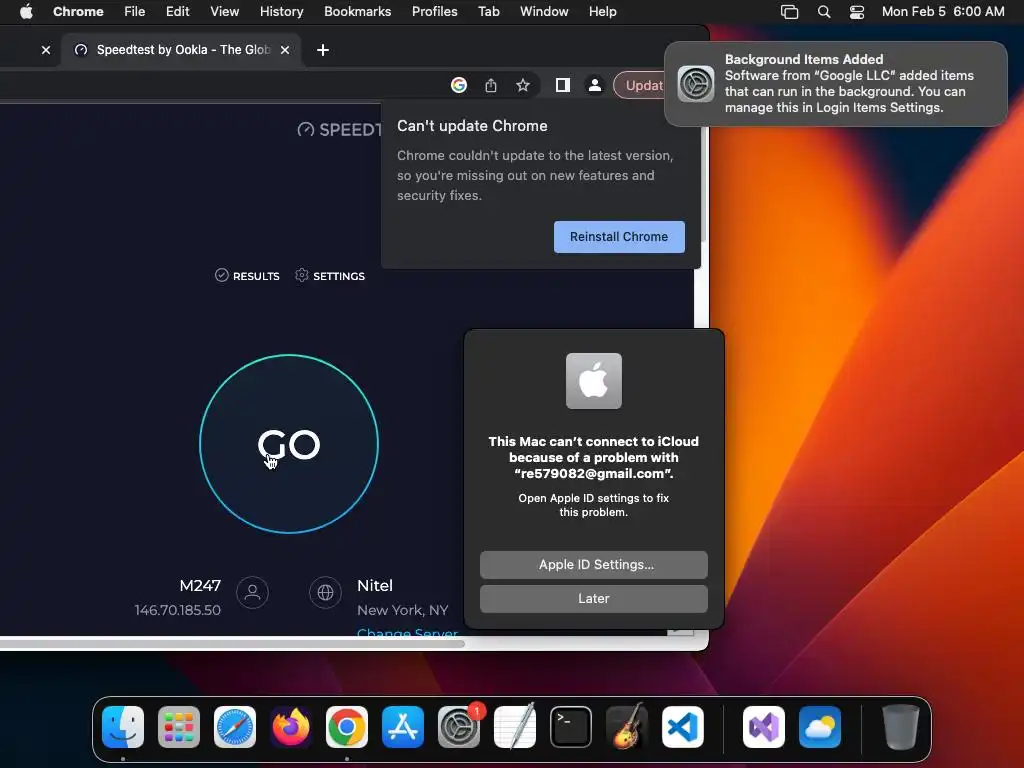Open the Help menu
The width and height of the screenshot is (1024, 768).
point(602,12)
